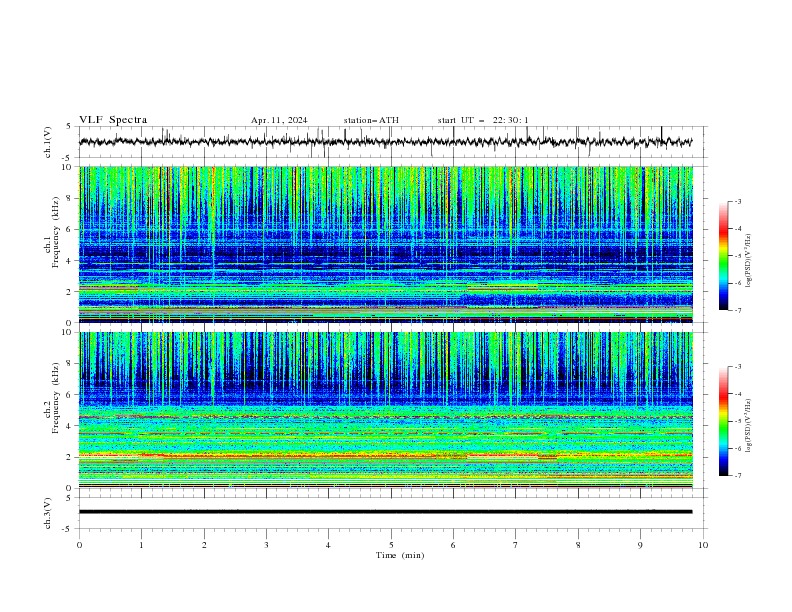Click the upper PSD color bar

point(724,256)
